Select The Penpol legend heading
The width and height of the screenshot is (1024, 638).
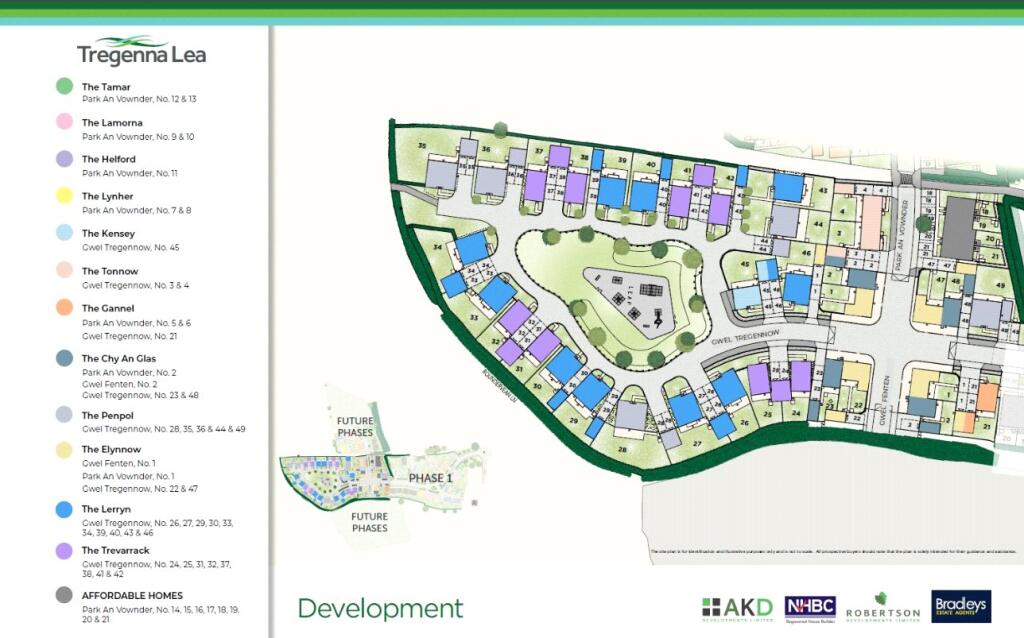pos(107,415)
